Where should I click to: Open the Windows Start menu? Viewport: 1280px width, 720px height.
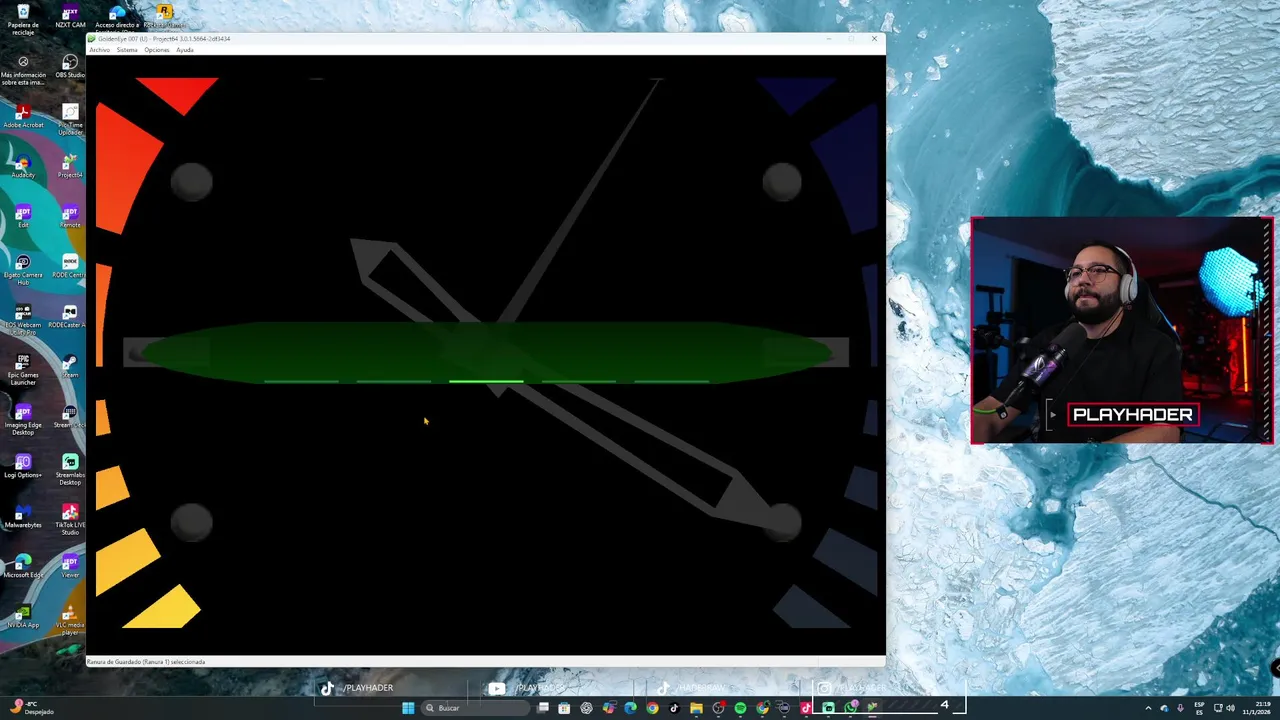tap(408, 708)
